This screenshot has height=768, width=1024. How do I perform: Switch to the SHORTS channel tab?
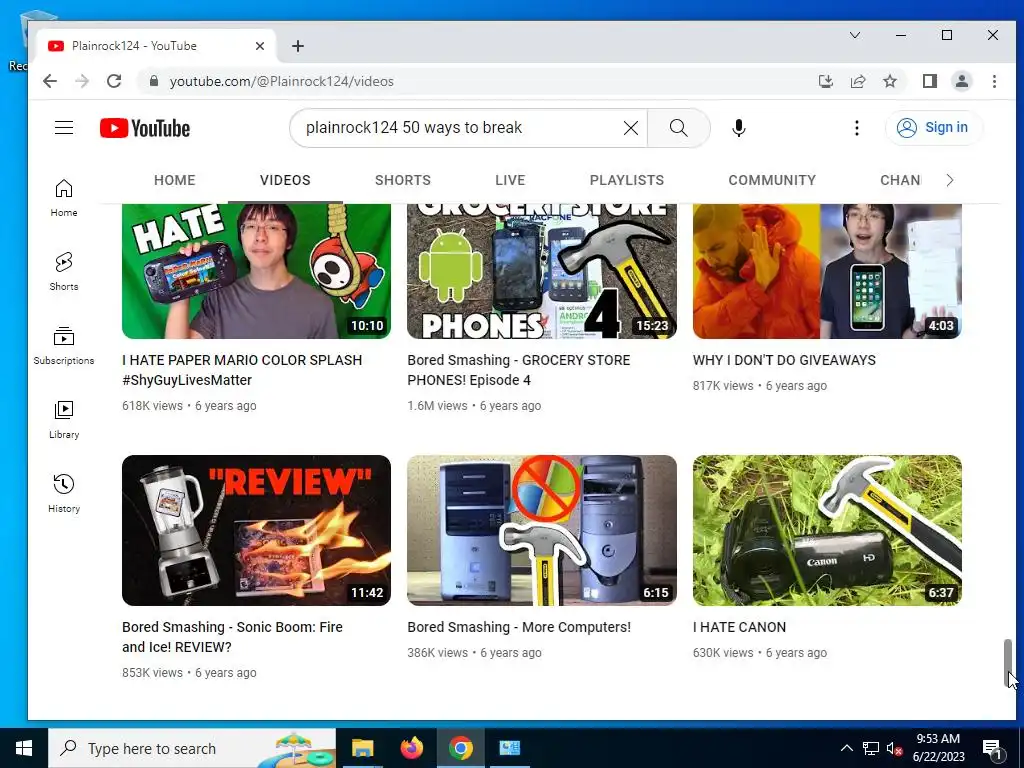403,180
